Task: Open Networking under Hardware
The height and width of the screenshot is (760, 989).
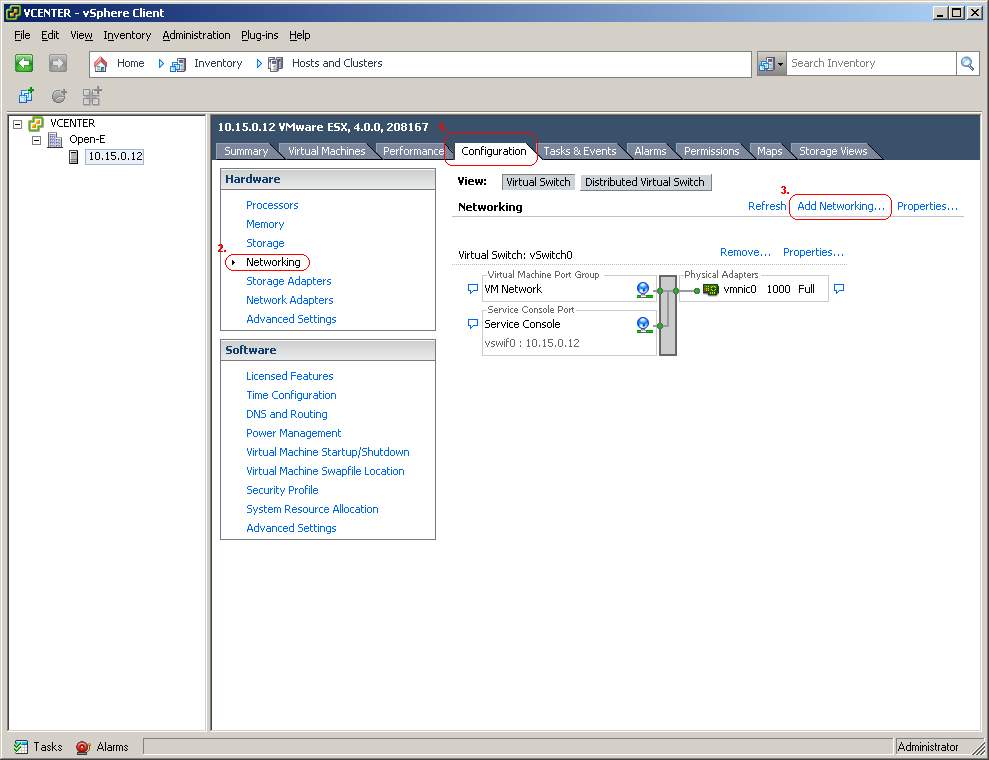Action: coord(273,262)
